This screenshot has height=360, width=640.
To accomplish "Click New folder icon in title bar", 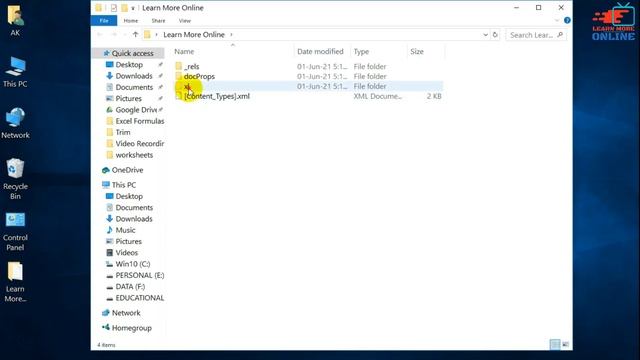I will (x=124, y=8).
